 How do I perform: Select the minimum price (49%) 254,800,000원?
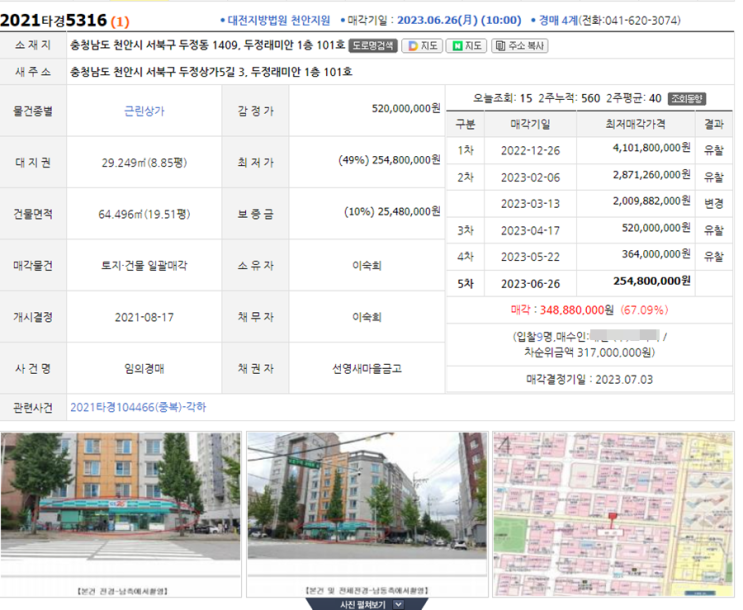(390, 160)
